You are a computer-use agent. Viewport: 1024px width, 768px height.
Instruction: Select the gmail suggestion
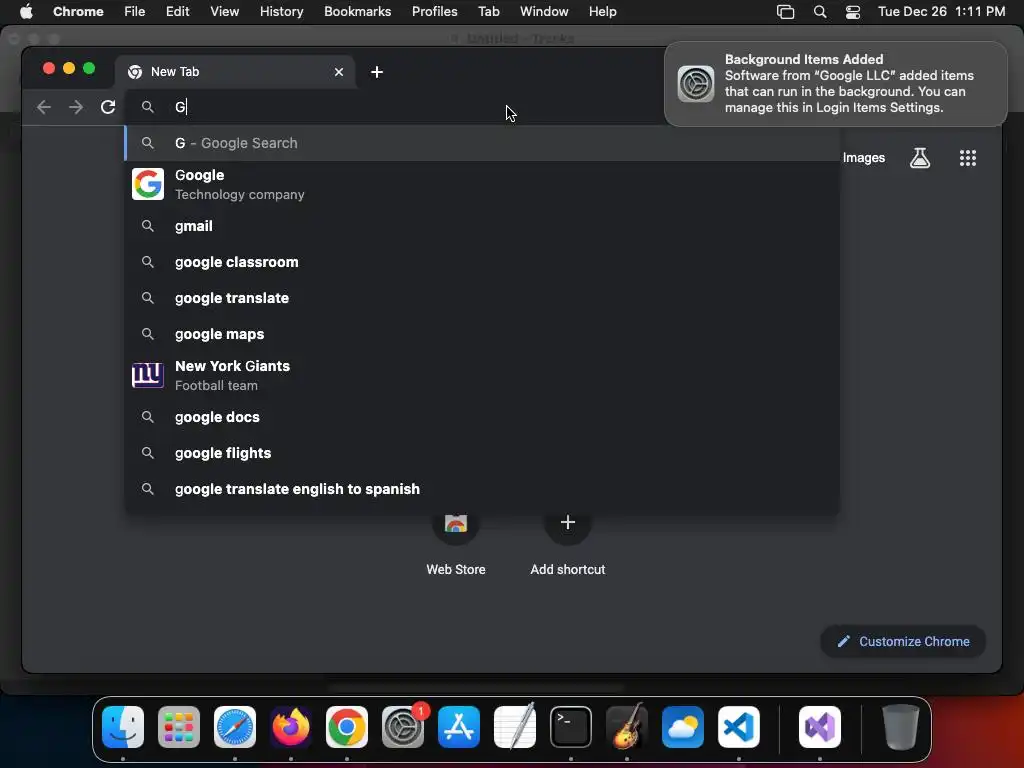(x=482, y=226)
